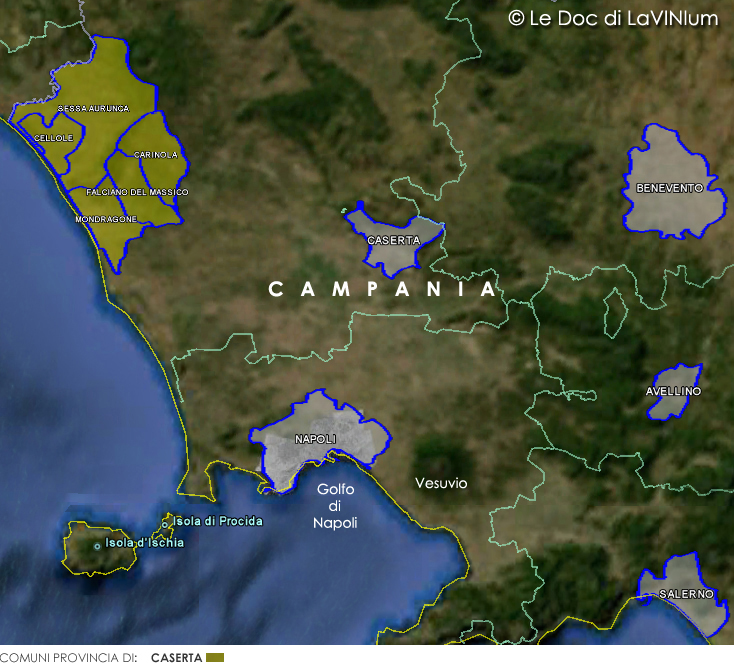
Task: Select the Avellino city area
Action: (674, 391)
